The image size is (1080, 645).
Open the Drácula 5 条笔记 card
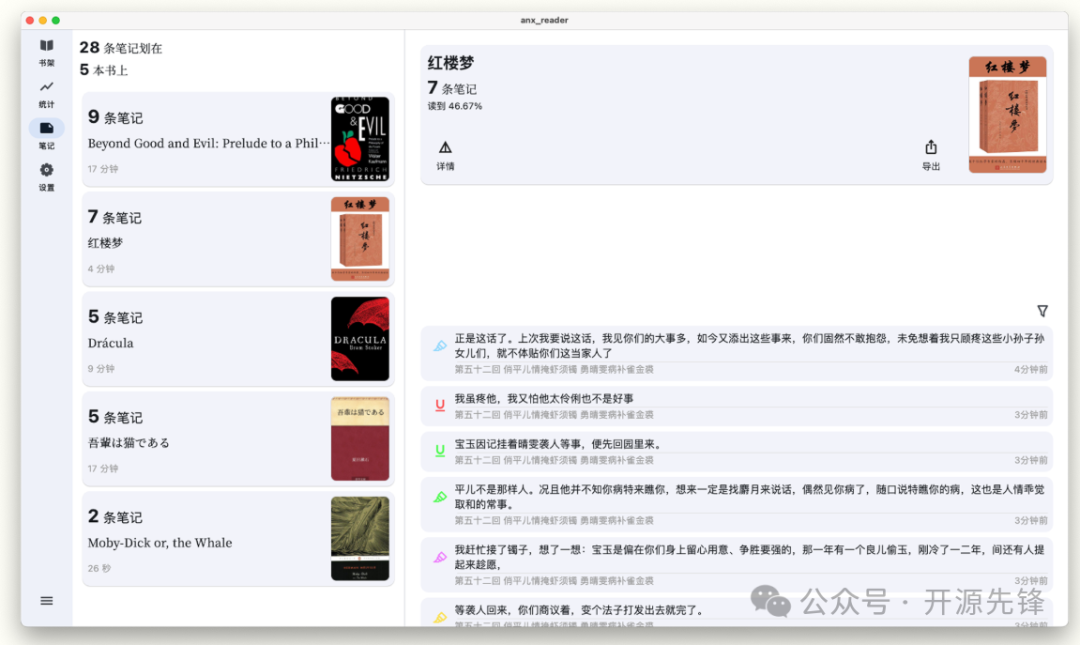(x=238, y=339)
